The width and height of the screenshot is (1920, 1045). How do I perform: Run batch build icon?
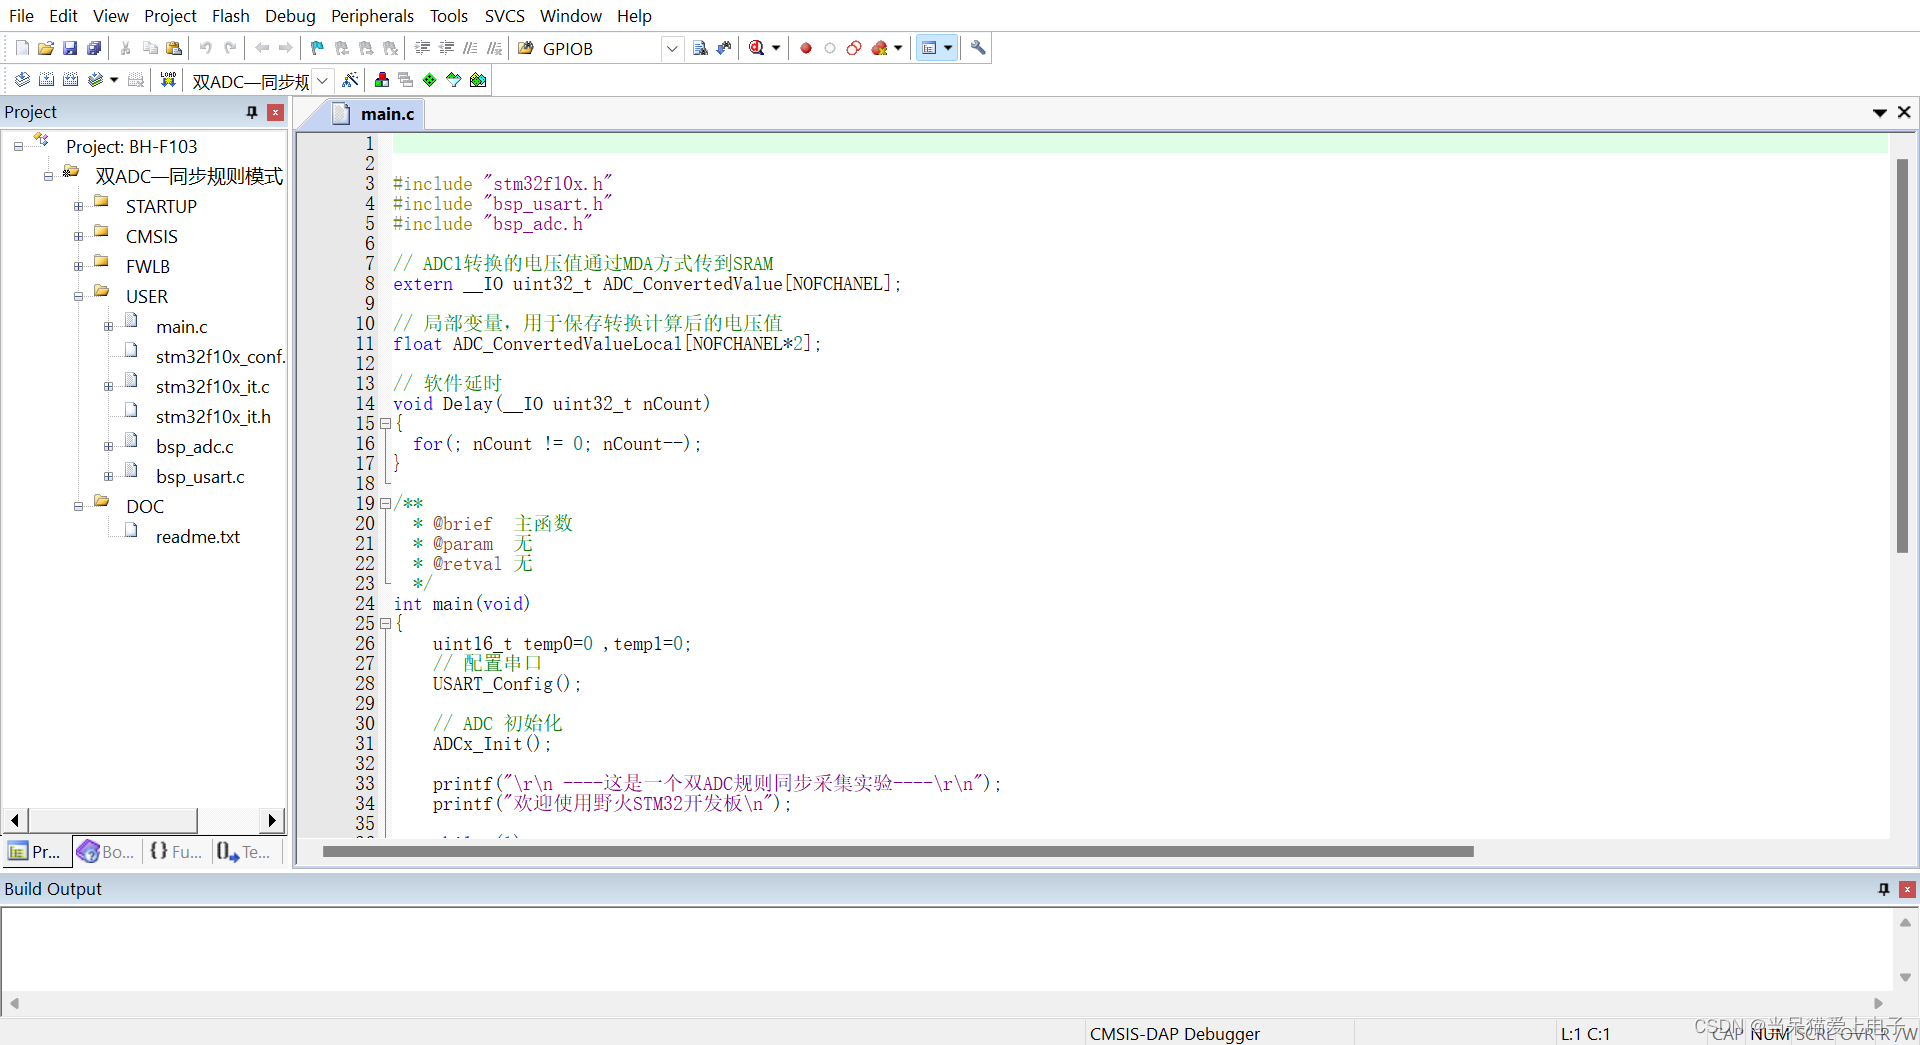95,80
